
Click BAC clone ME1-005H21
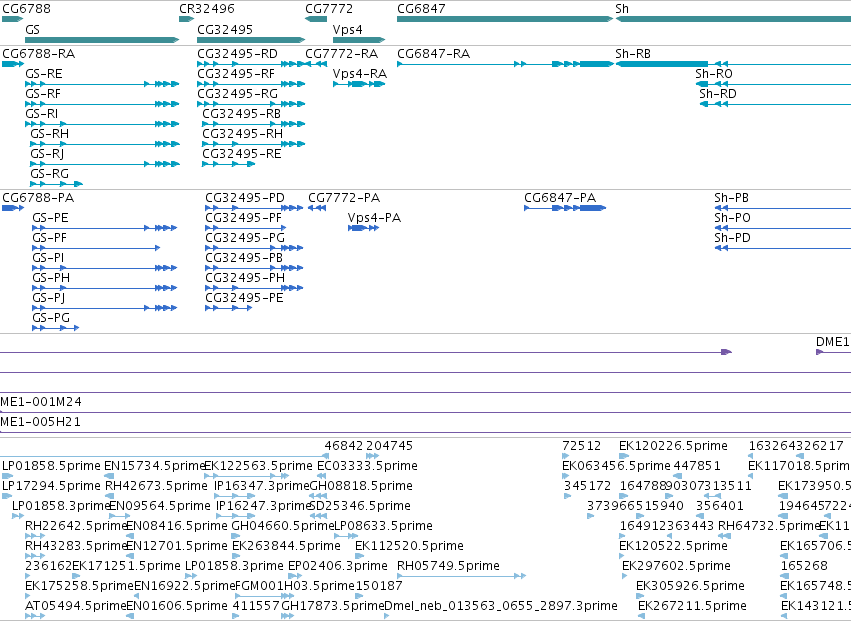pos(40,422)
